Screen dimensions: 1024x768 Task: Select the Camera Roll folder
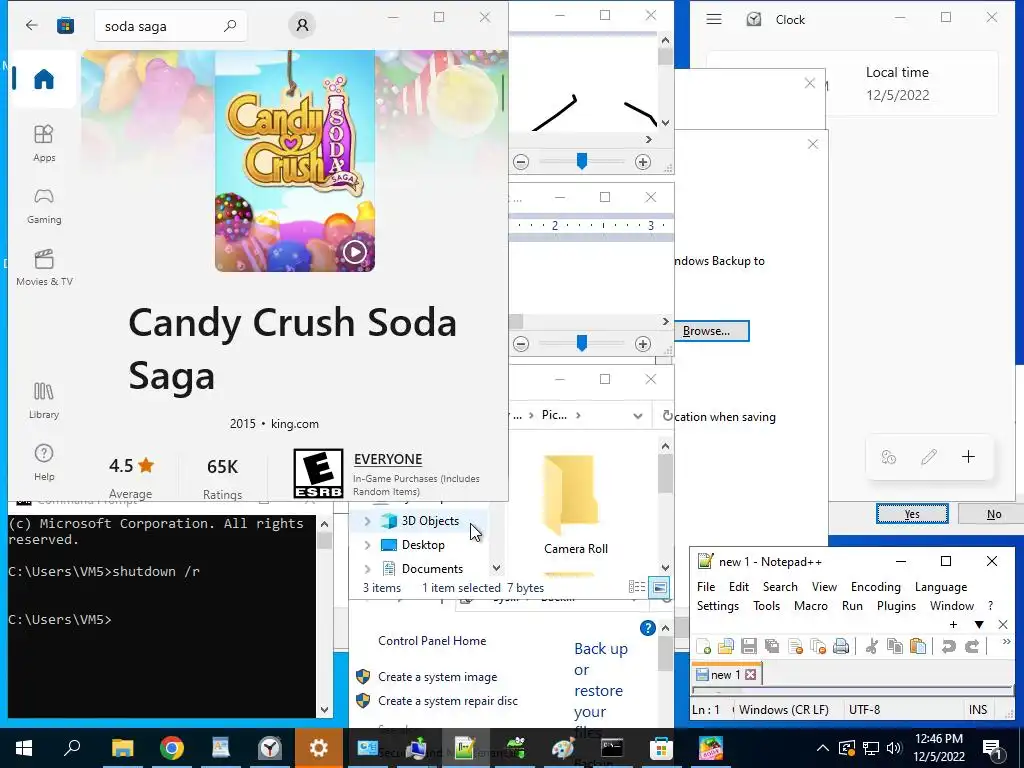tap(575, 505)
